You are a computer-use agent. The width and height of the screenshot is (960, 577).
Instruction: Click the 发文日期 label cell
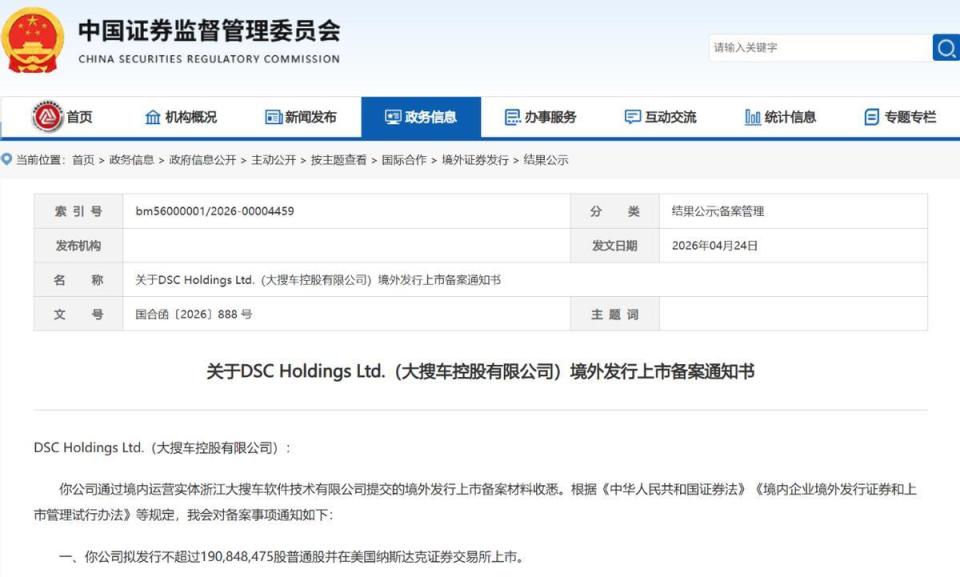[615, 246]
